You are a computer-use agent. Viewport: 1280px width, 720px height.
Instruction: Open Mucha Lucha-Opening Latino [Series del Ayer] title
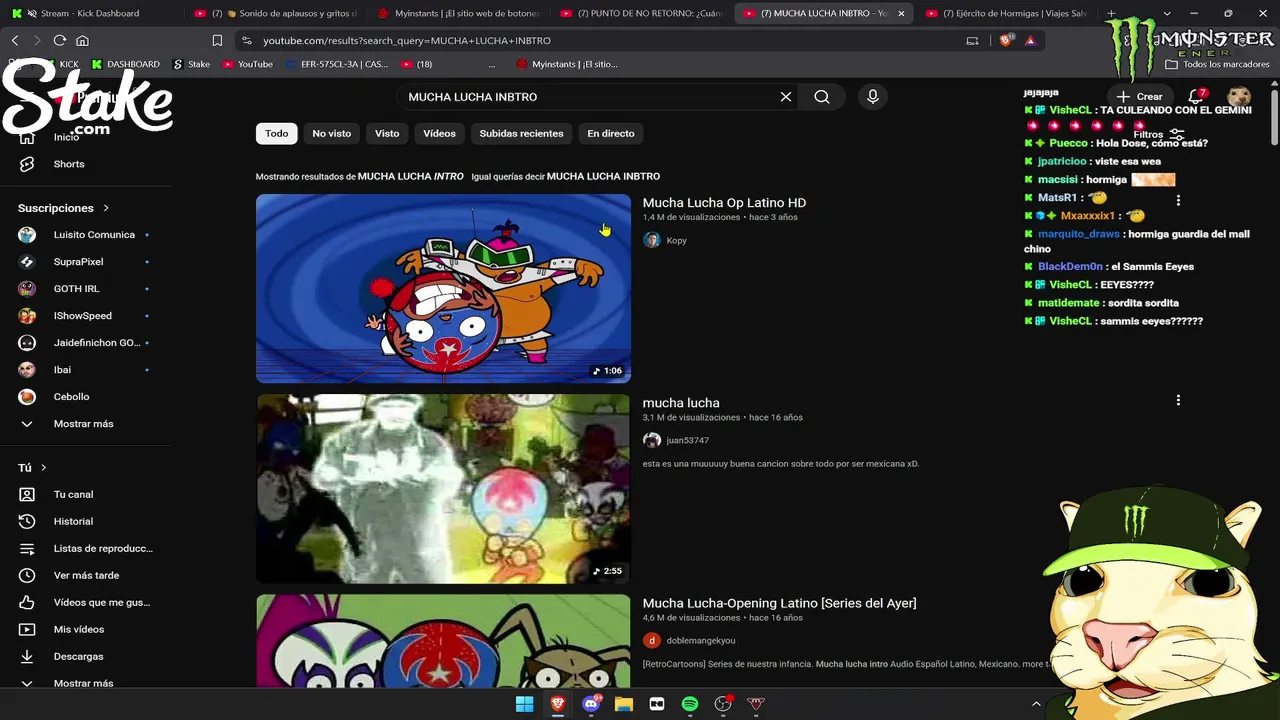[779, 603]
